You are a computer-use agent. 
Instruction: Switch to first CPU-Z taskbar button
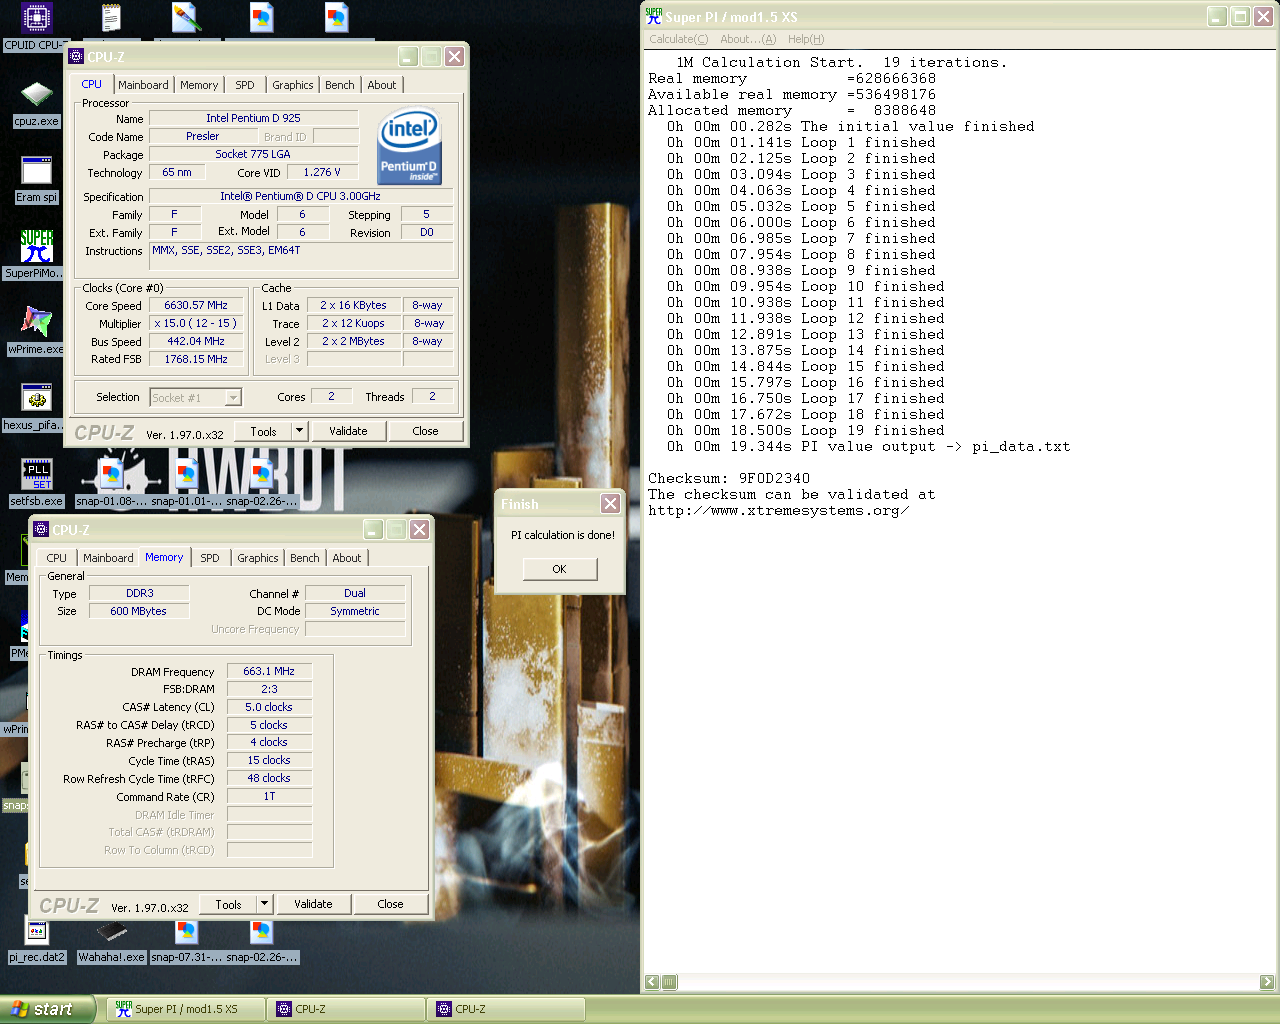[346, 1009]
